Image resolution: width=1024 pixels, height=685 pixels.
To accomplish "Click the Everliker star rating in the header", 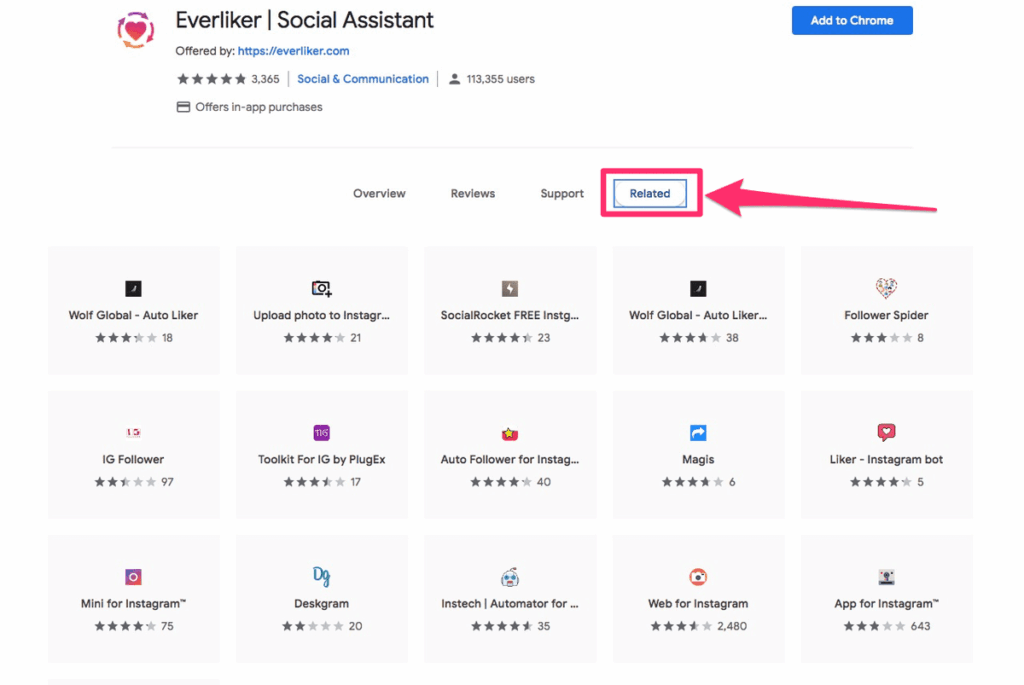I will tap(212, 79).
